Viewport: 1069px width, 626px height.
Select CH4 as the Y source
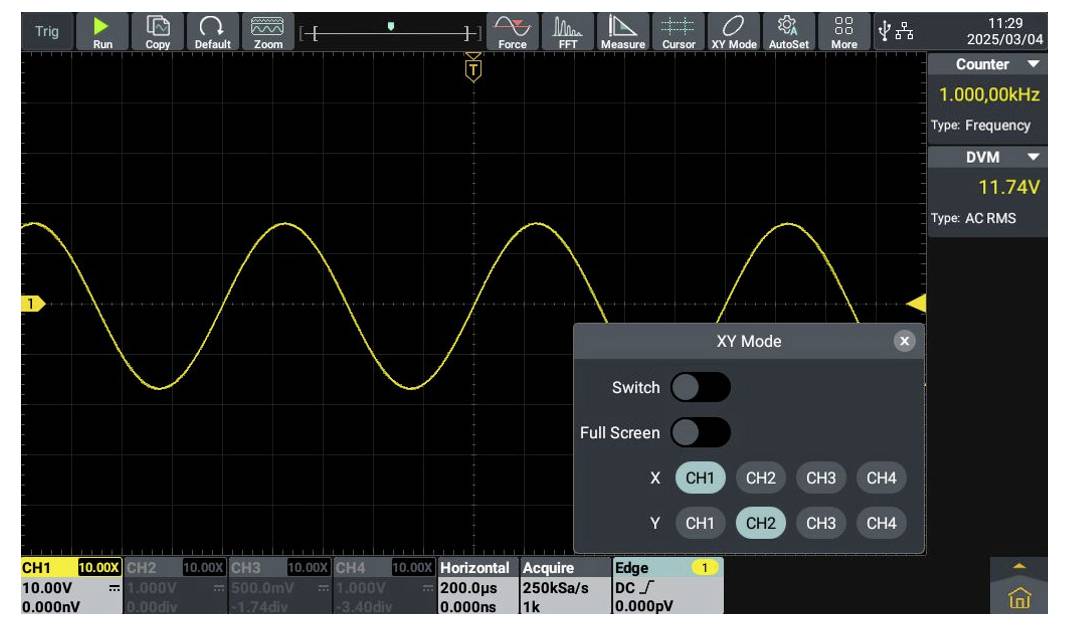coord(881,523)
